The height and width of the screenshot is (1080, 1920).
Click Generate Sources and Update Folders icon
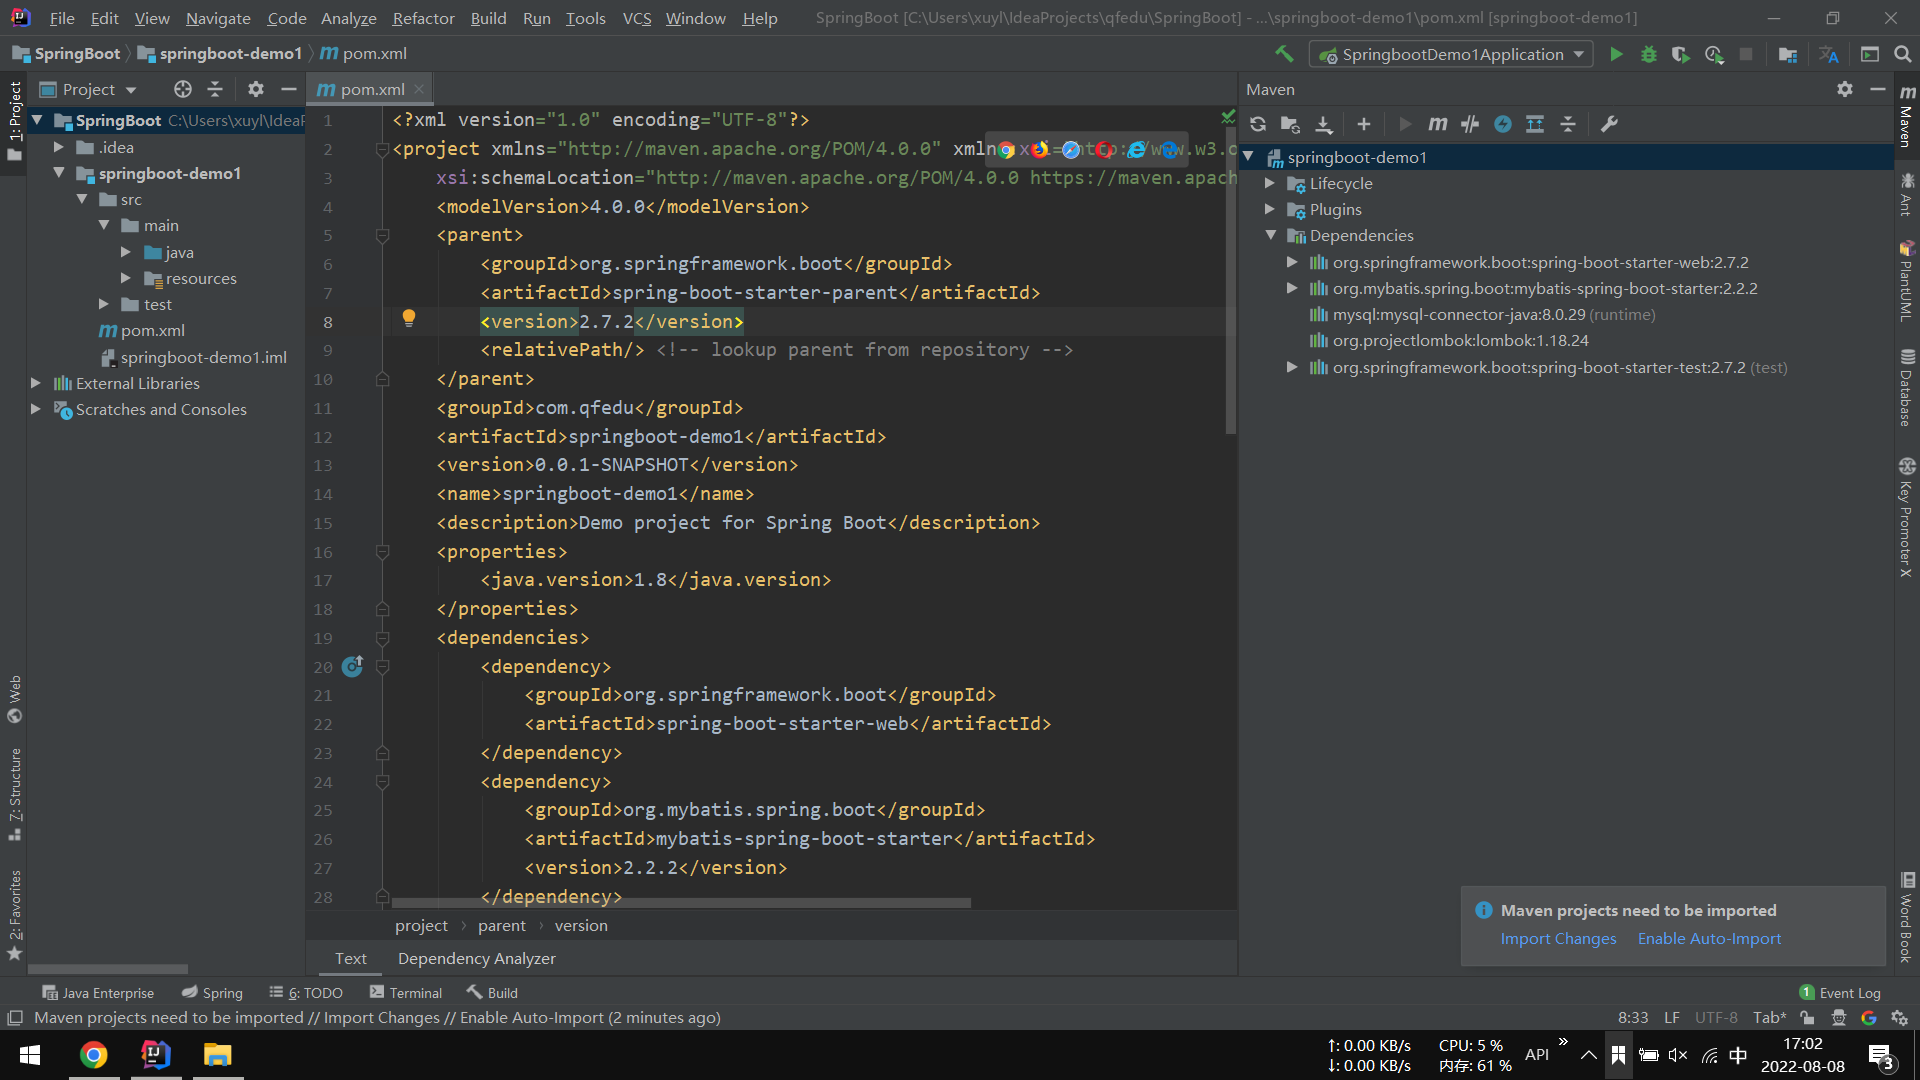tap(1290, 124)
